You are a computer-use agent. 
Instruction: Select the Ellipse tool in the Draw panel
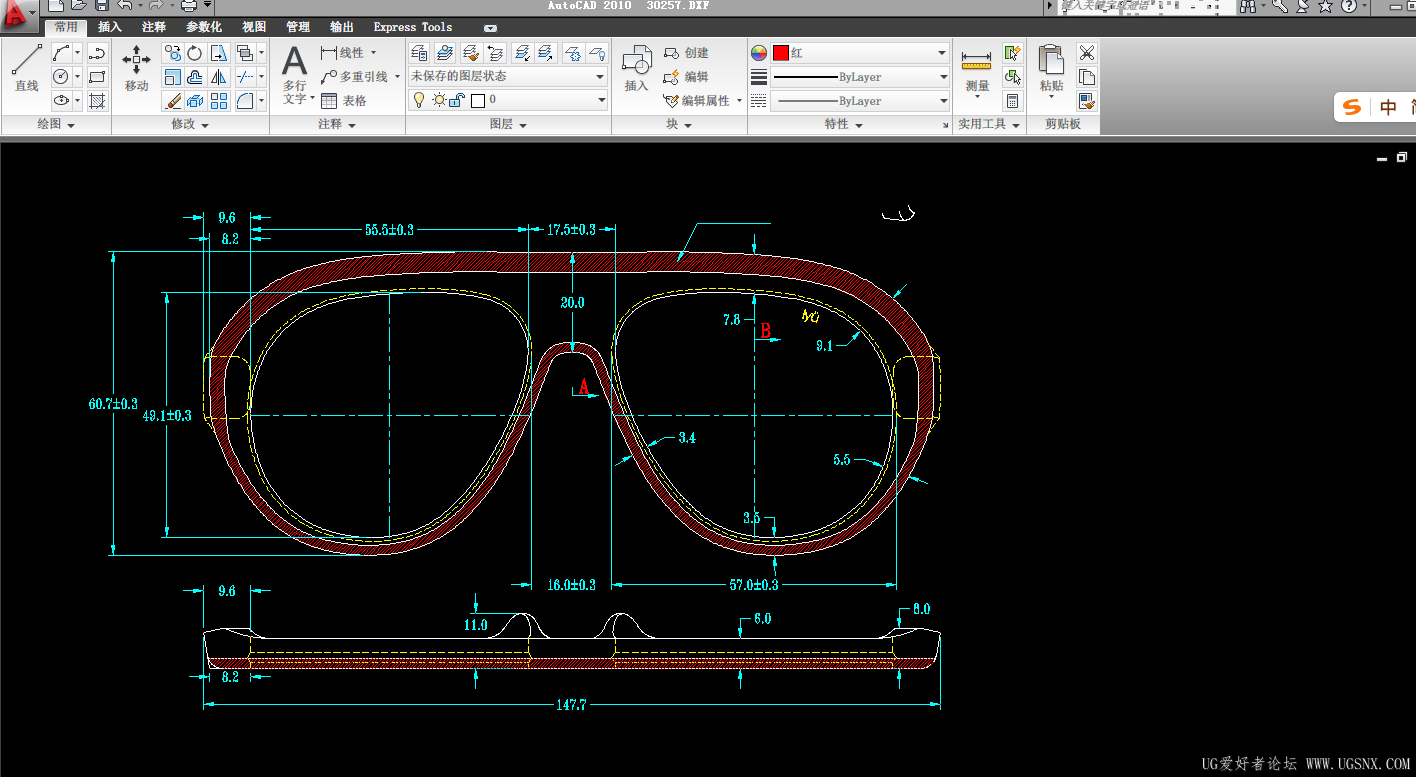pos(61,101)
